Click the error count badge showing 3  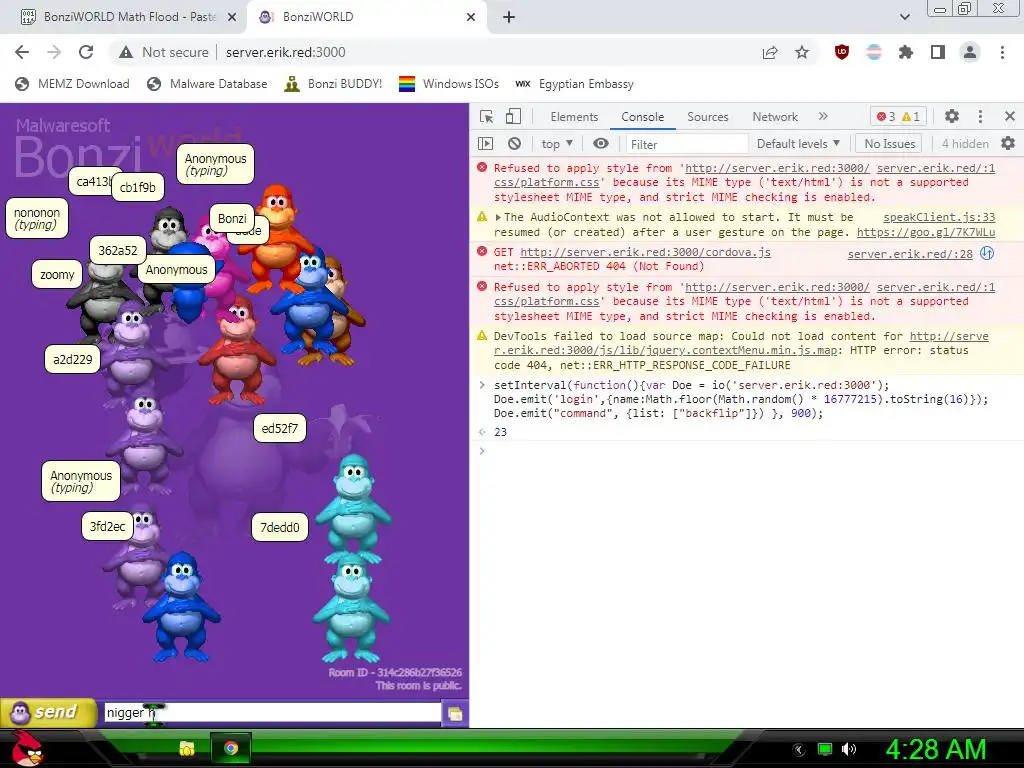tap(886, 117)
